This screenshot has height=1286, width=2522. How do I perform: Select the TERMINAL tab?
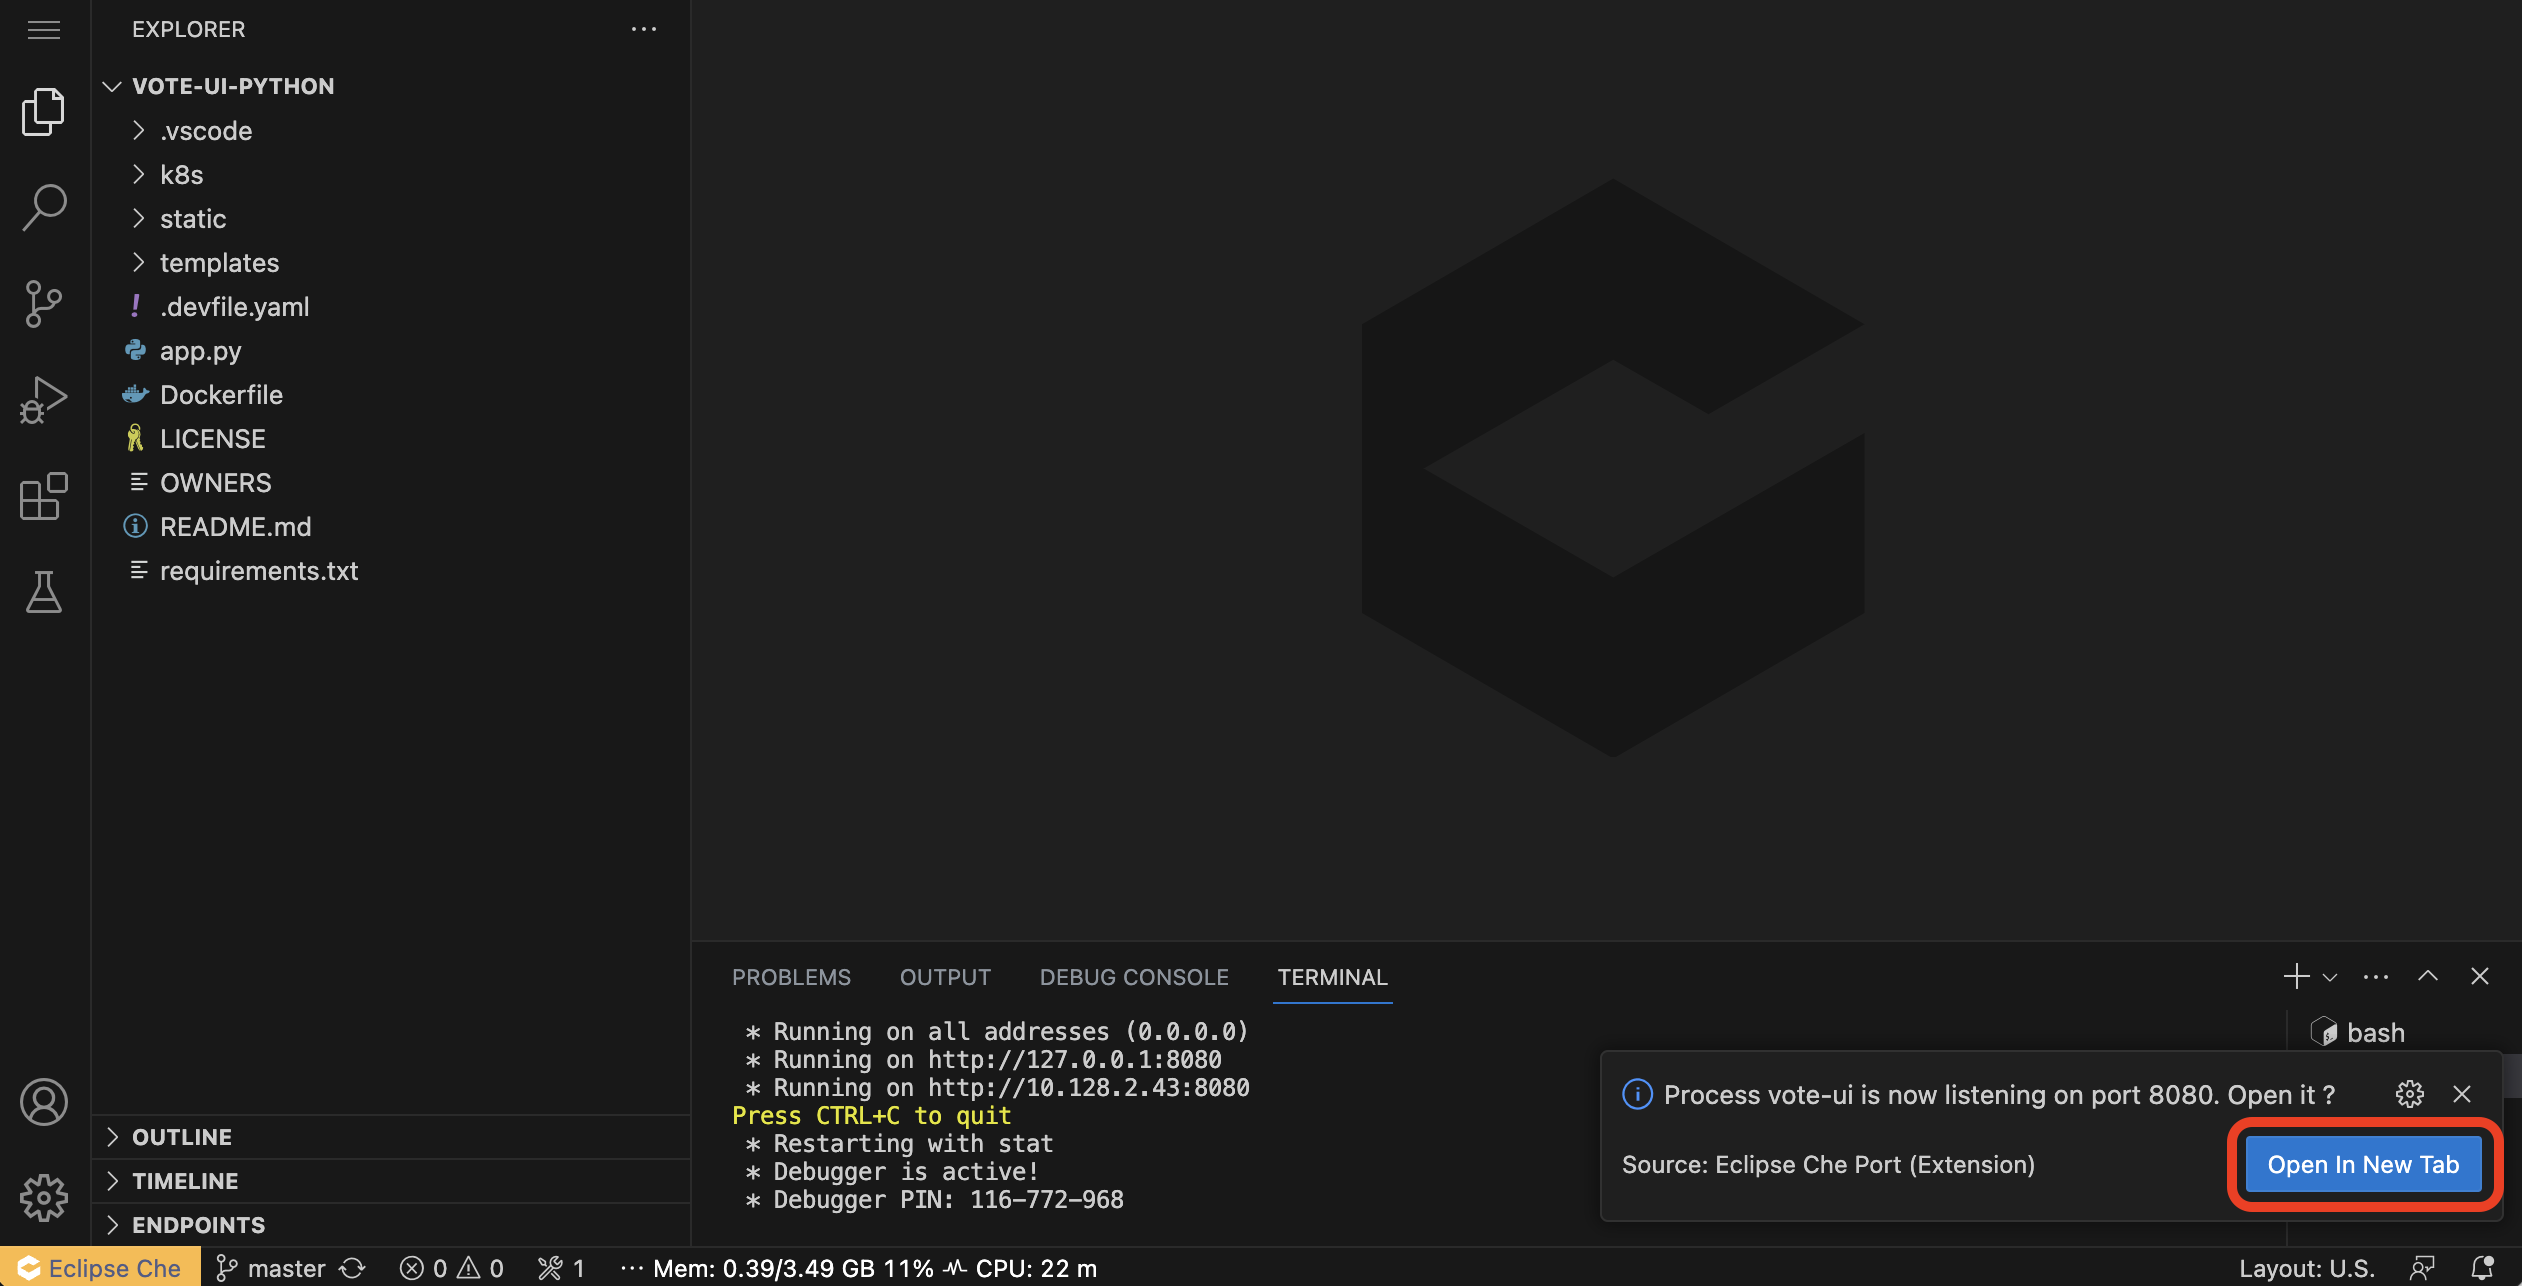(1332, 977)
